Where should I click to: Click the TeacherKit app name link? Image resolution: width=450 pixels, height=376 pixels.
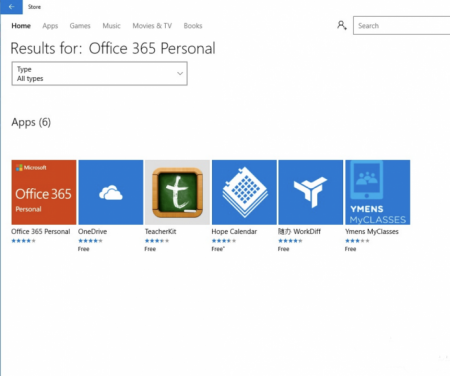coord(160,231)
